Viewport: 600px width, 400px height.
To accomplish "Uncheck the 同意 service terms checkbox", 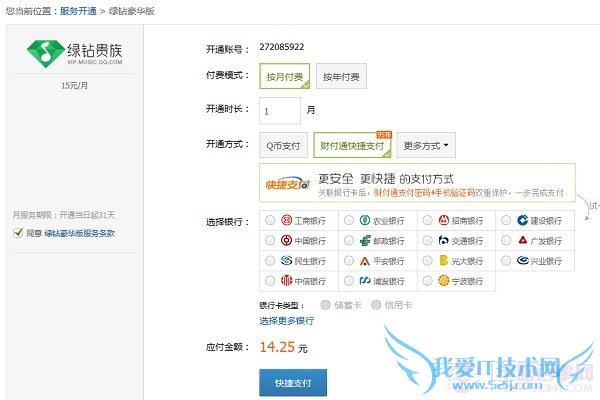I will coord(18,233).
